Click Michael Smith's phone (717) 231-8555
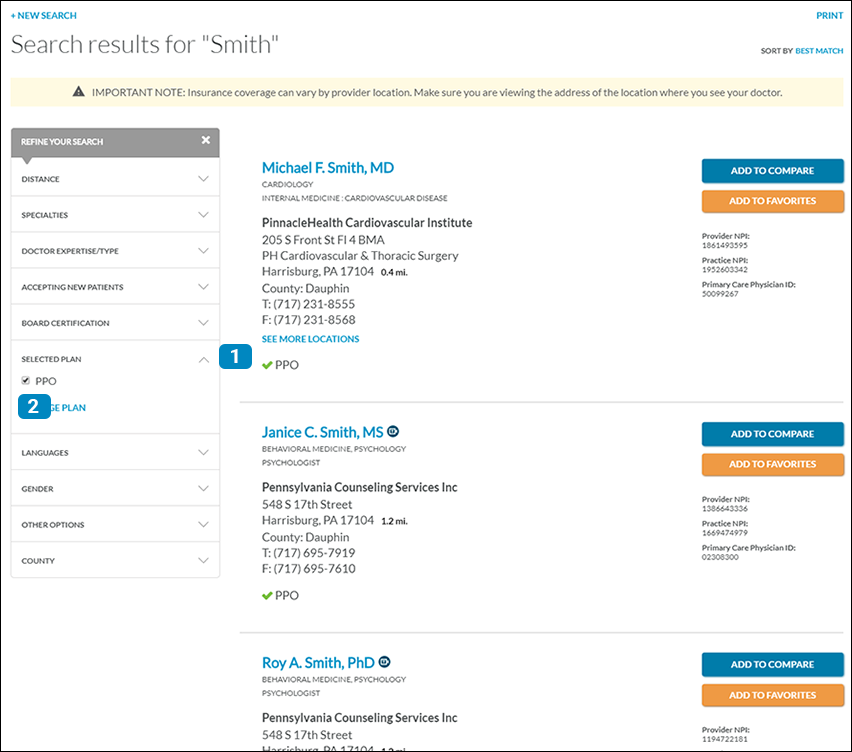The width and height of the screenshot is (852, 752). 314,304
